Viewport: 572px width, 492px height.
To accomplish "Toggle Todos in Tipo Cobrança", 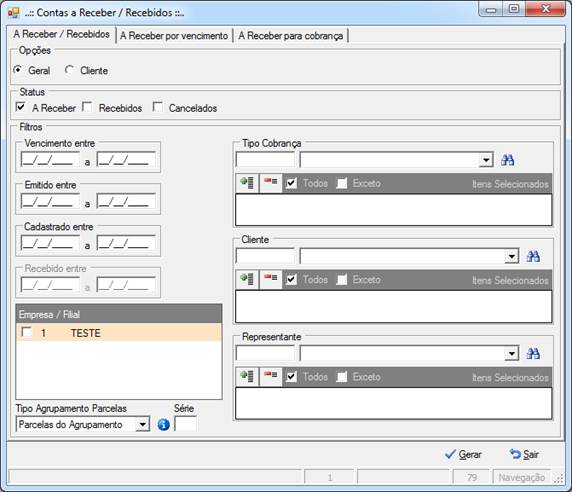I will [x=291, y=183].
